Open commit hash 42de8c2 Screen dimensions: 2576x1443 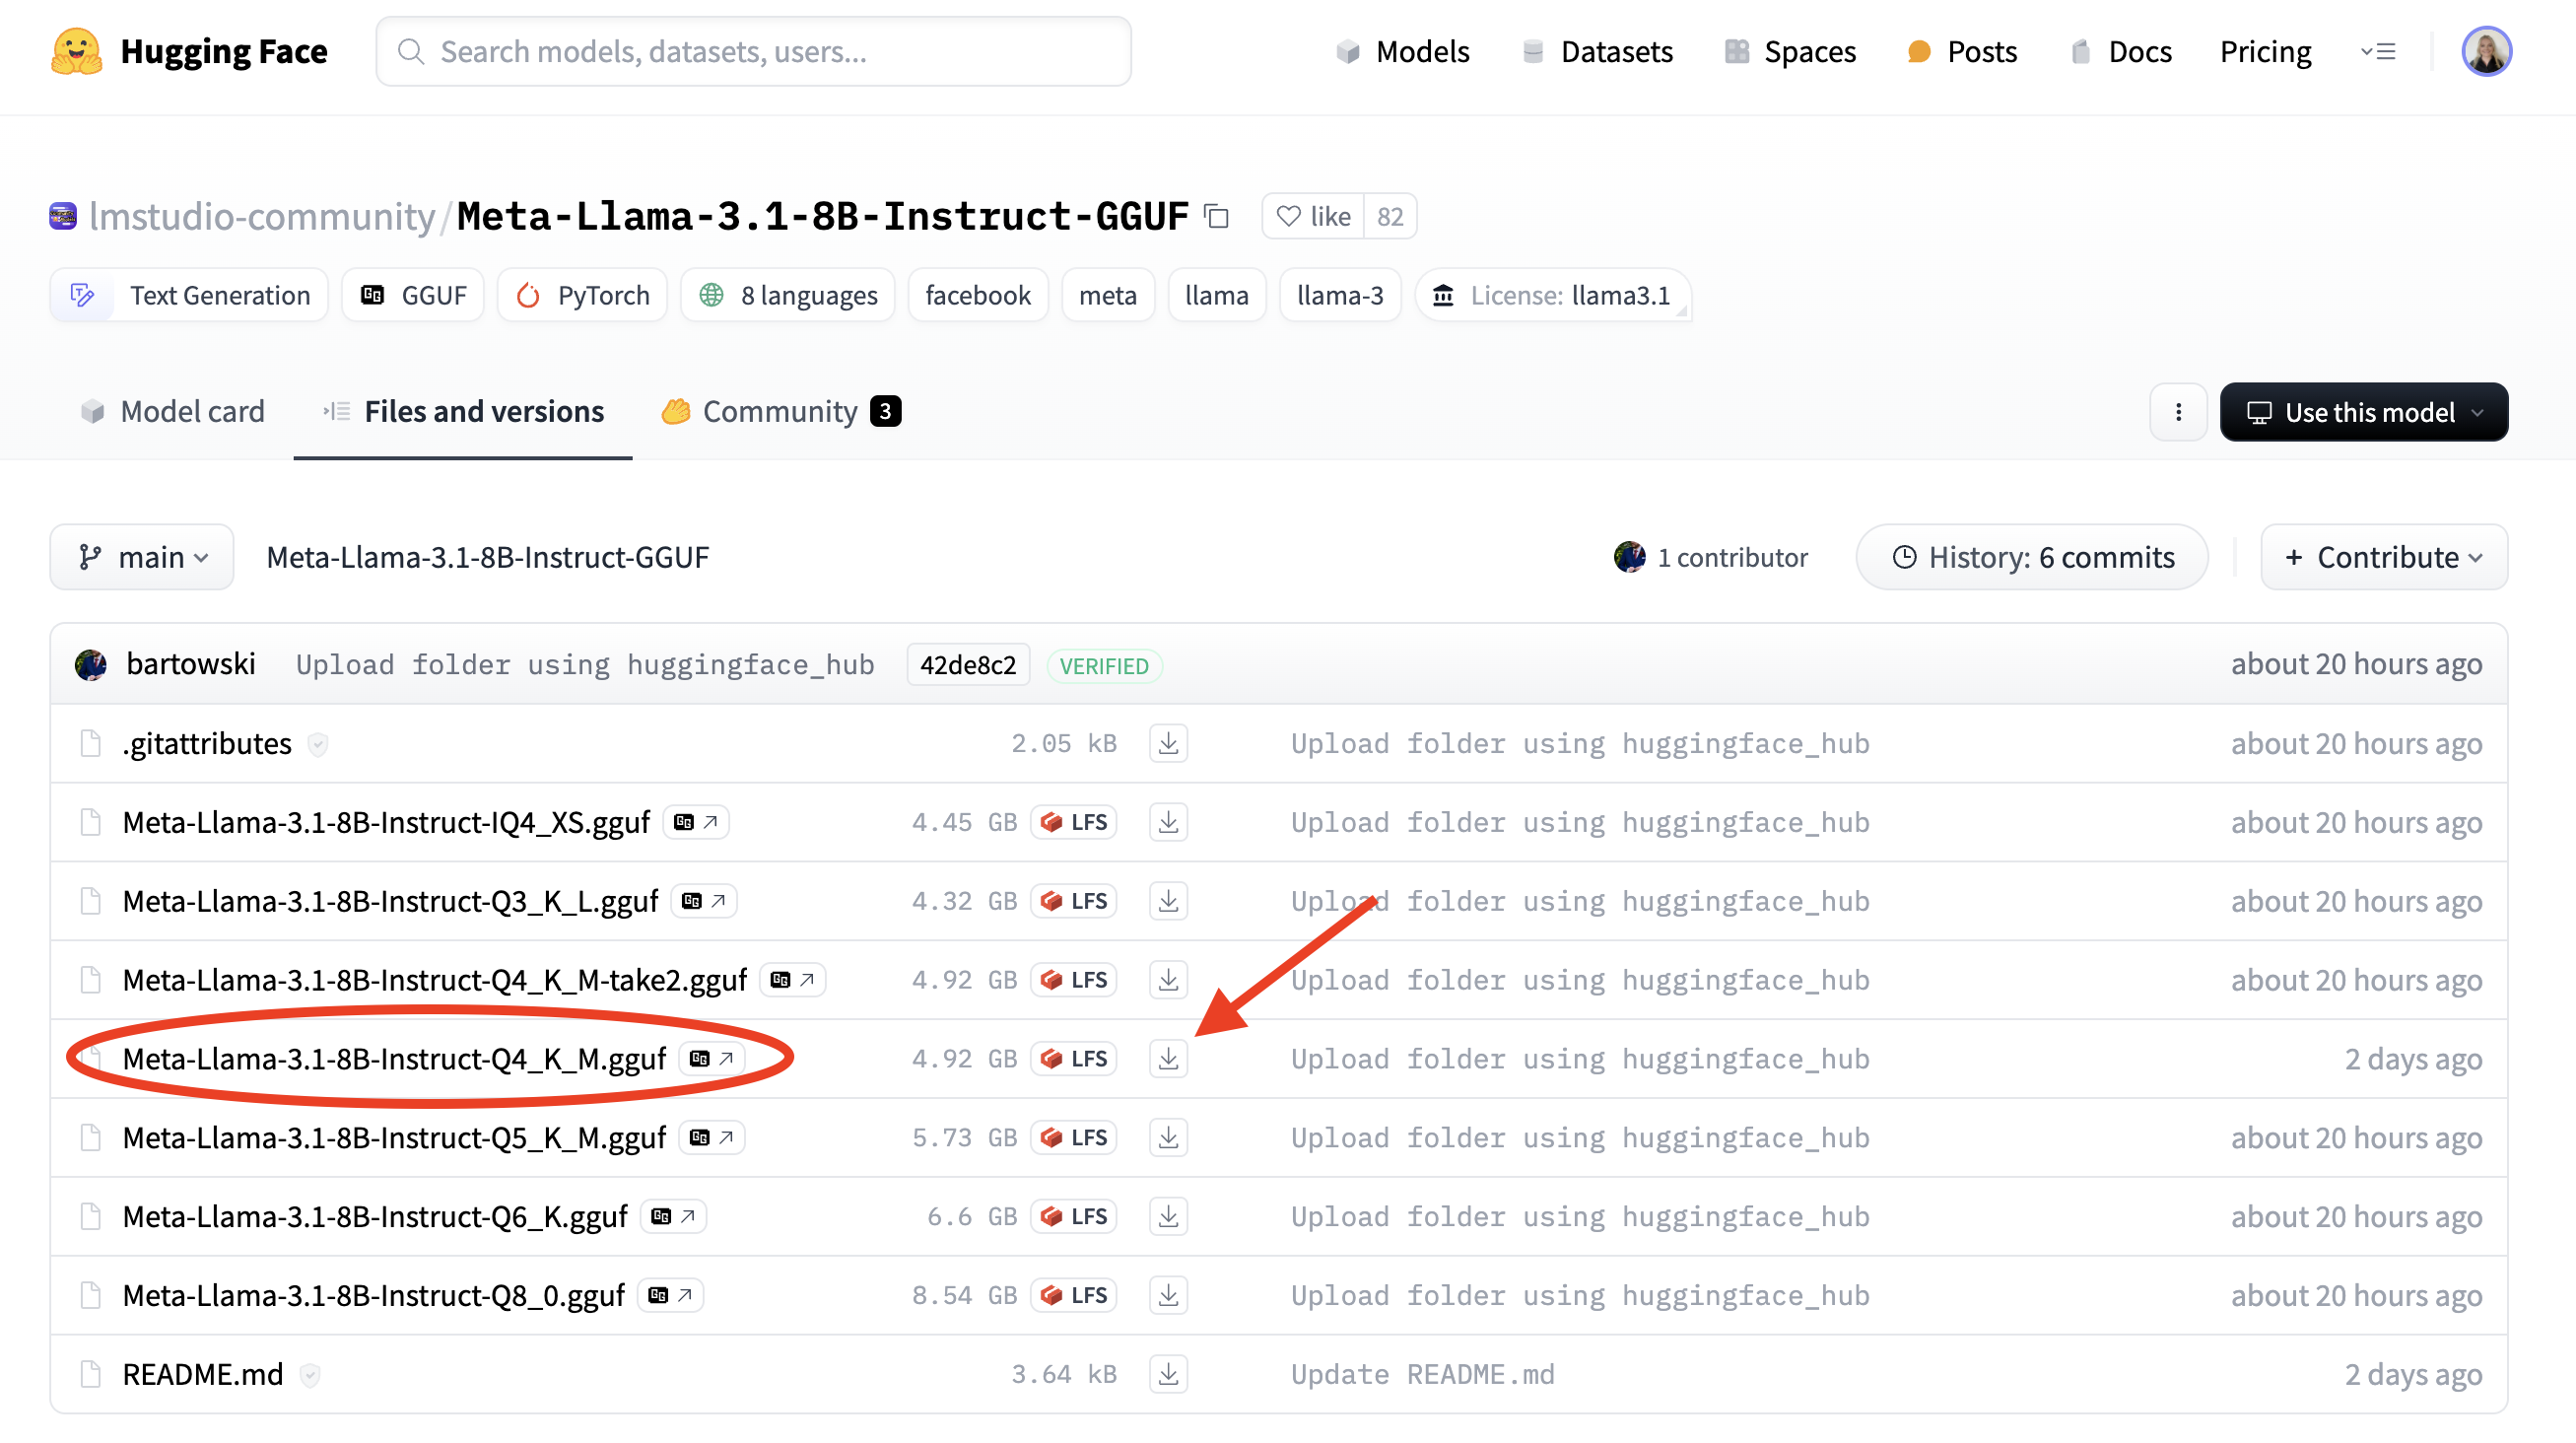click(968, 666)
